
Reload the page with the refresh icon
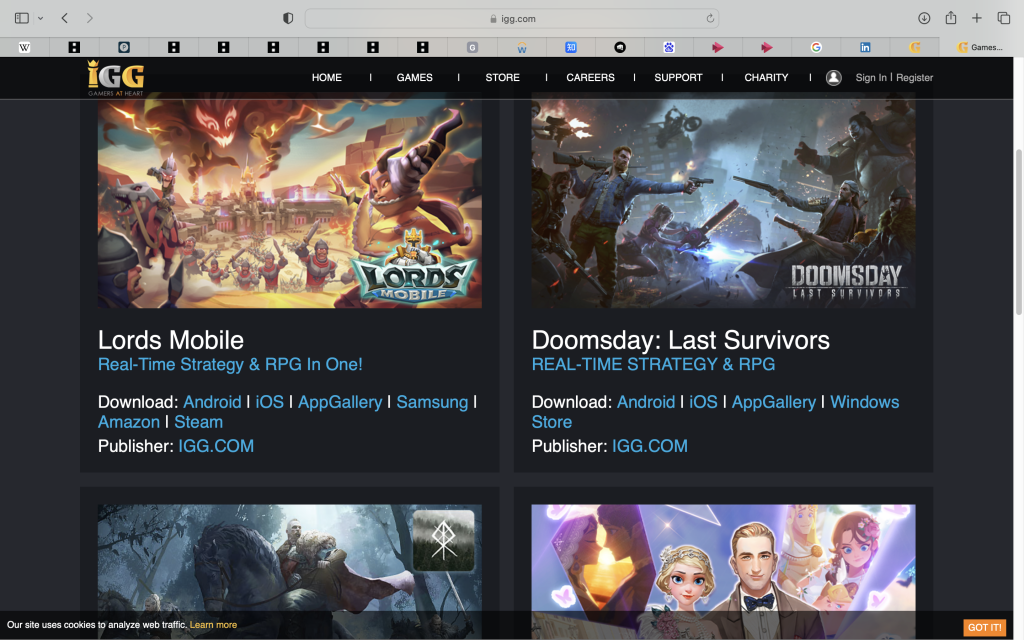coord(710,18)
